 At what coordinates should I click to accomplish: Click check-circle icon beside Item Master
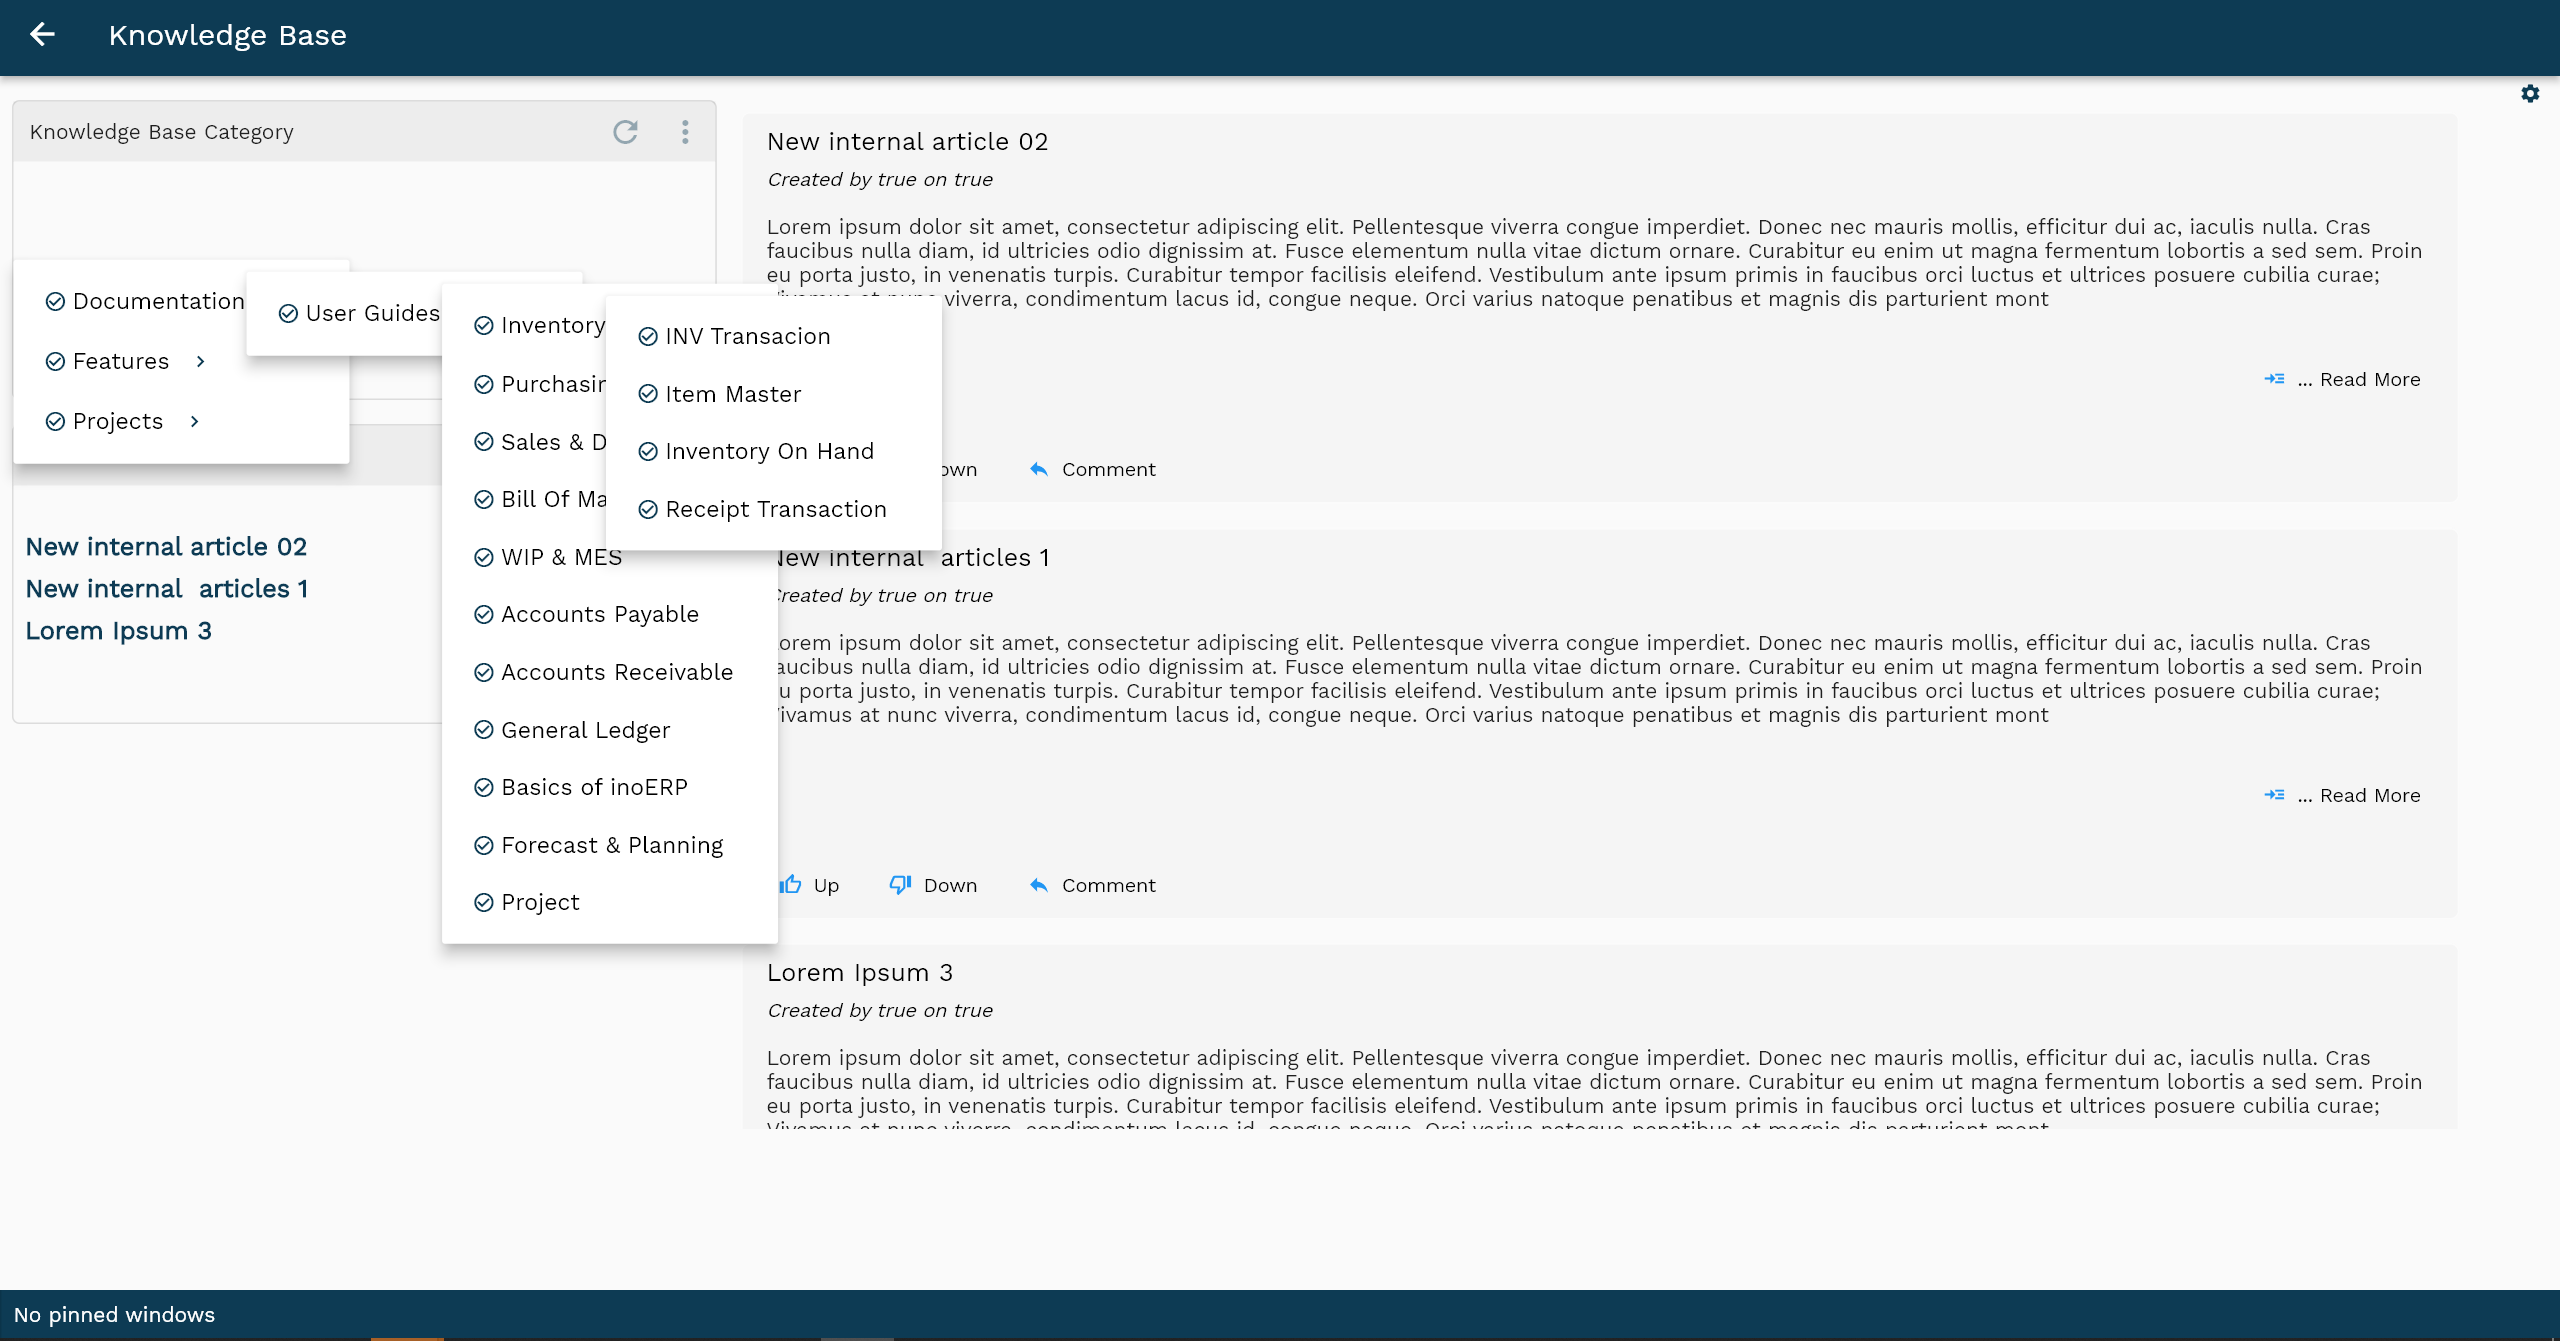(x=648, y=394)
